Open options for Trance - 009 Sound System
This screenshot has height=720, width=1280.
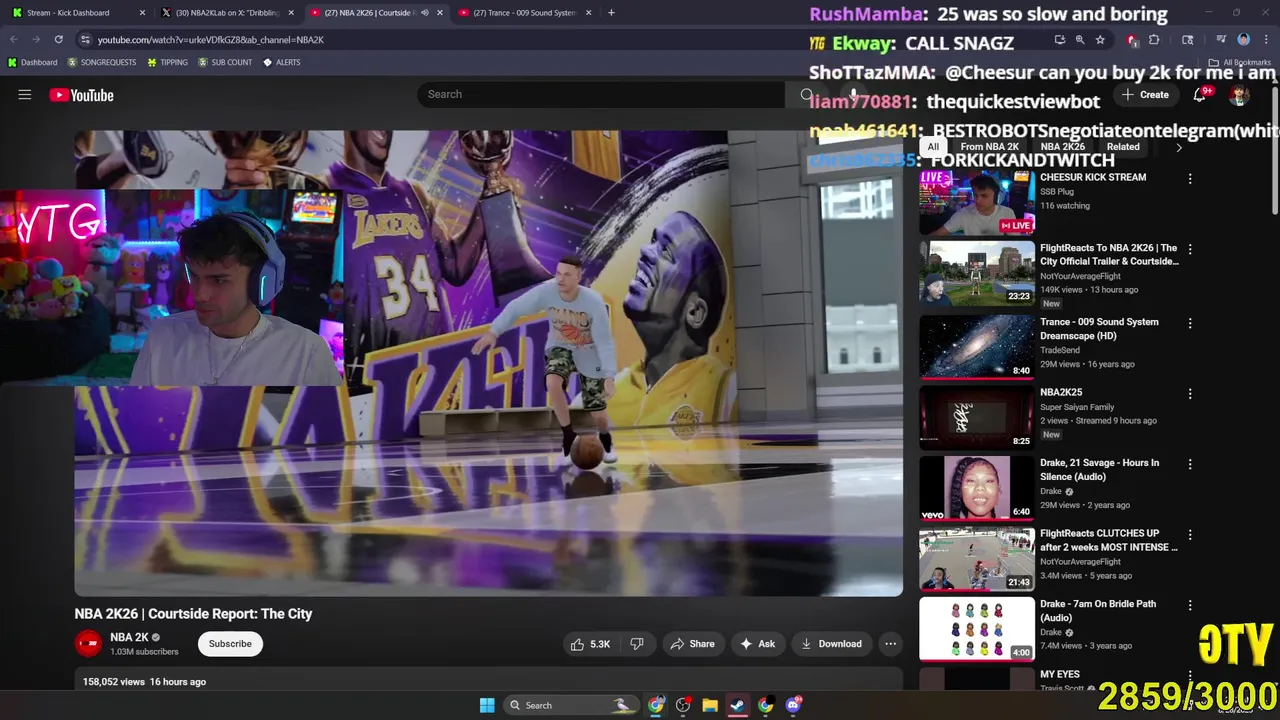[1190, 323]
